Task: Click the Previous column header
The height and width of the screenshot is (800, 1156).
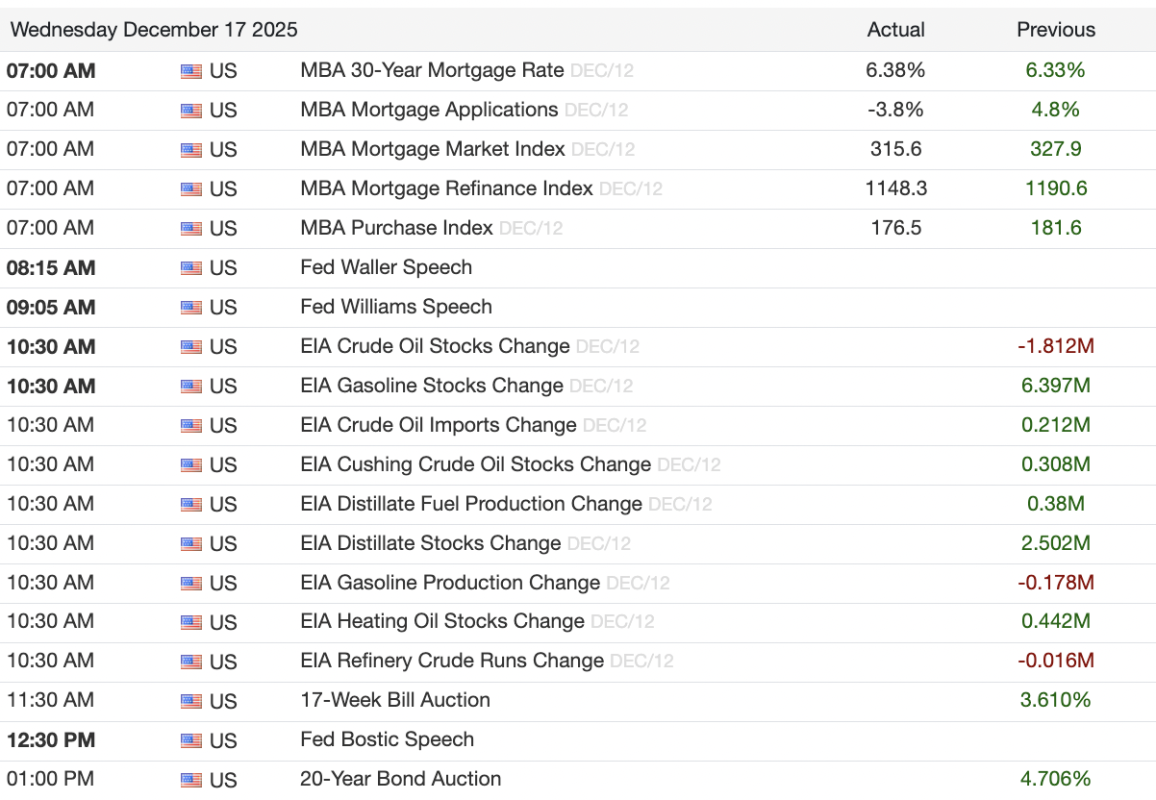Action: 1055,30
